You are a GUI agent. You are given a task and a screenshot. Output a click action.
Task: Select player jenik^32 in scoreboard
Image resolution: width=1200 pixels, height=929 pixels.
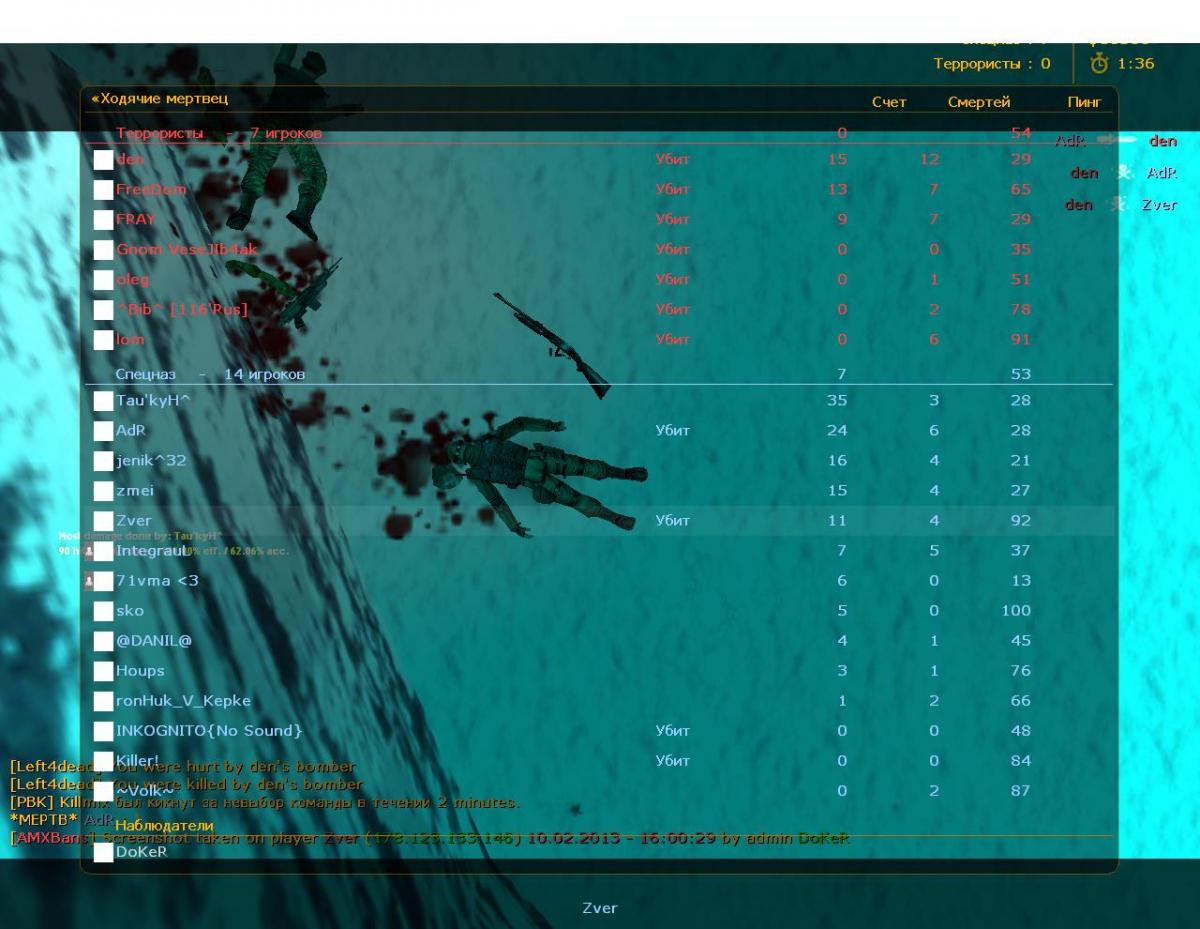point(151,461)
